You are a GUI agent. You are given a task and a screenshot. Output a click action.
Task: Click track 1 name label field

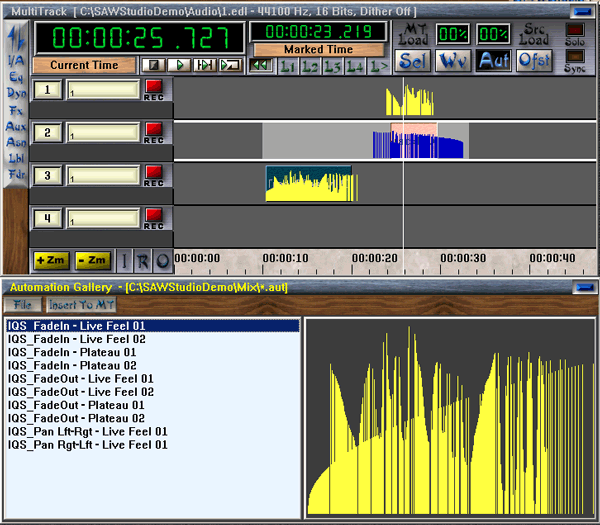(104, 90)
